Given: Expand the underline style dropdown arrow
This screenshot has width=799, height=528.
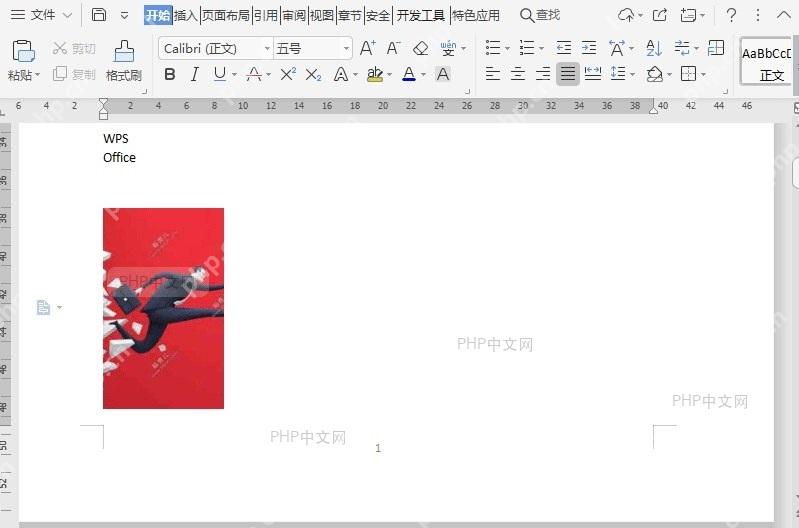Looking at the screenshot, I should coord(234,75).
